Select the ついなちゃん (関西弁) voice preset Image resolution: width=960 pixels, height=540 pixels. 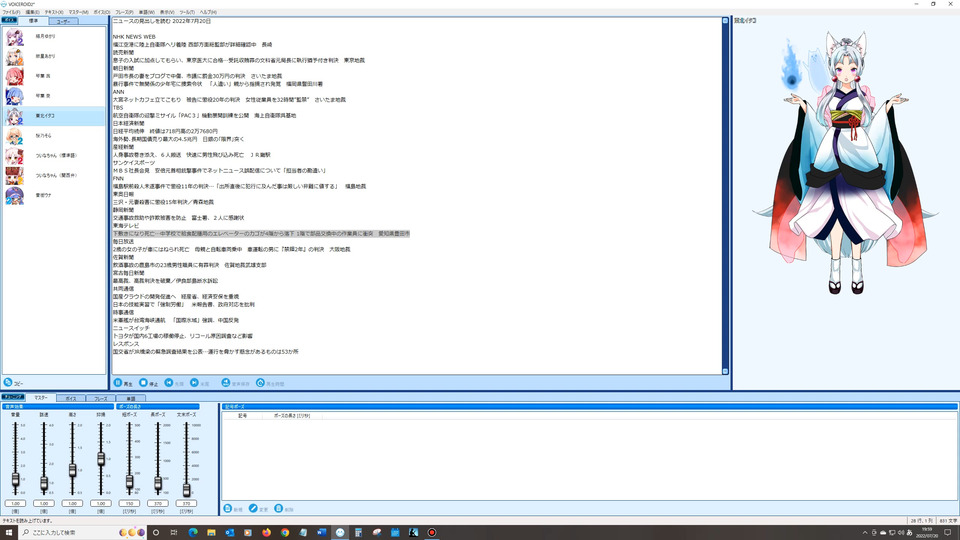[54, 175]
